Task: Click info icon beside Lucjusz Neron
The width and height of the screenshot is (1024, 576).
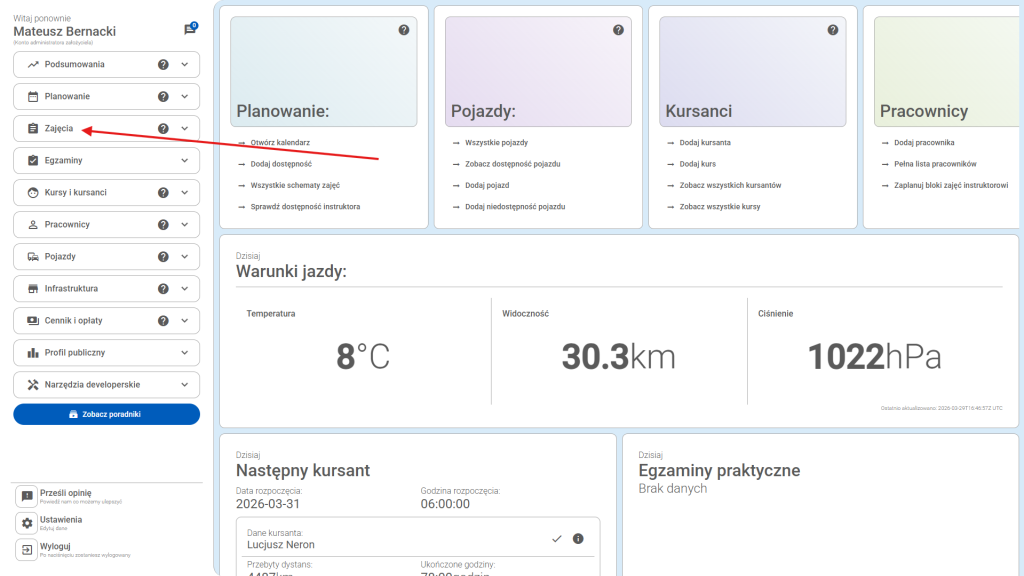Action: pos(578,539)
